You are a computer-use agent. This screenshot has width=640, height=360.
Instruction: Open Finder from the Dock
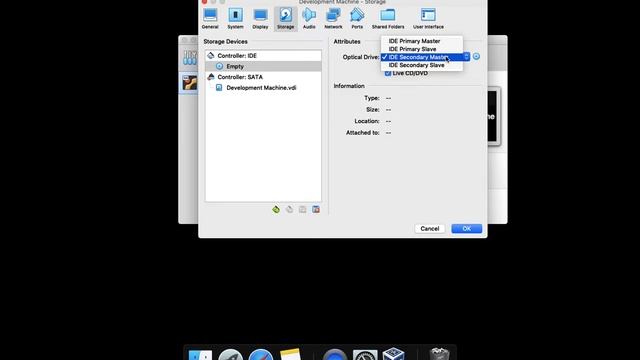coord(200,355)
